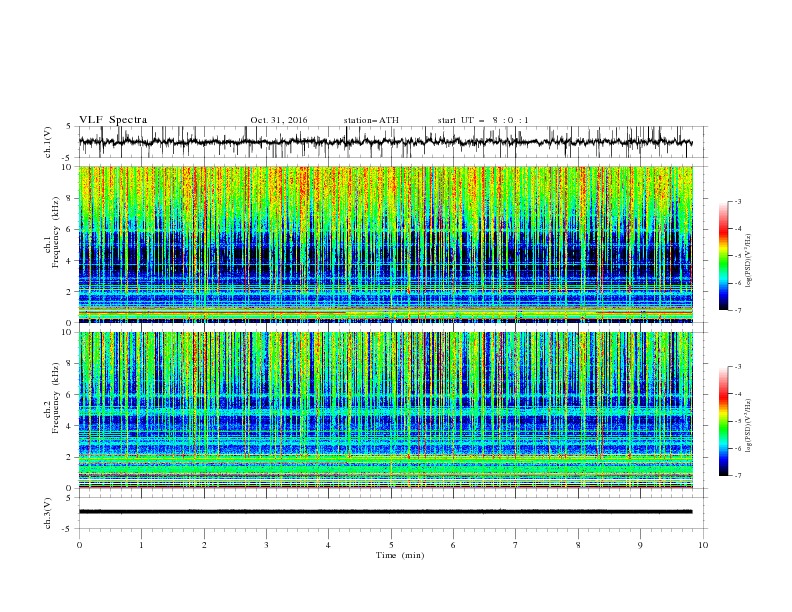The width and height of the screenshot is (792, 612).
Task: Click the 'ch.1(V)' waveform axis label
Action: (x=48, y=142)
